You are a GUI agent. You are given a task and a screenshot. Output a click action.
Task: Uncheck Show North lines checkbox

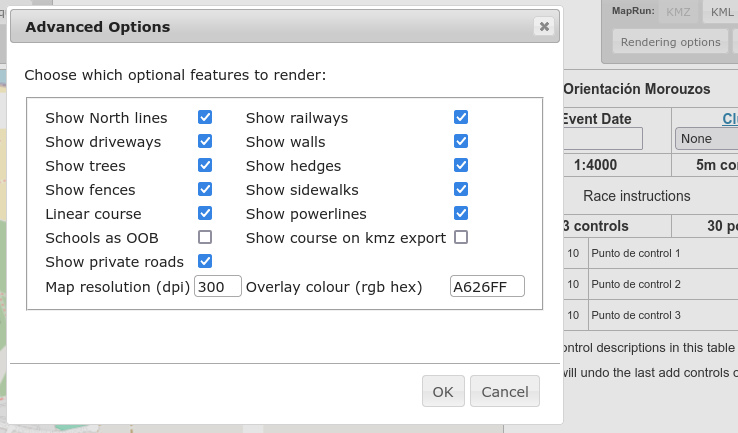(205, 117)
